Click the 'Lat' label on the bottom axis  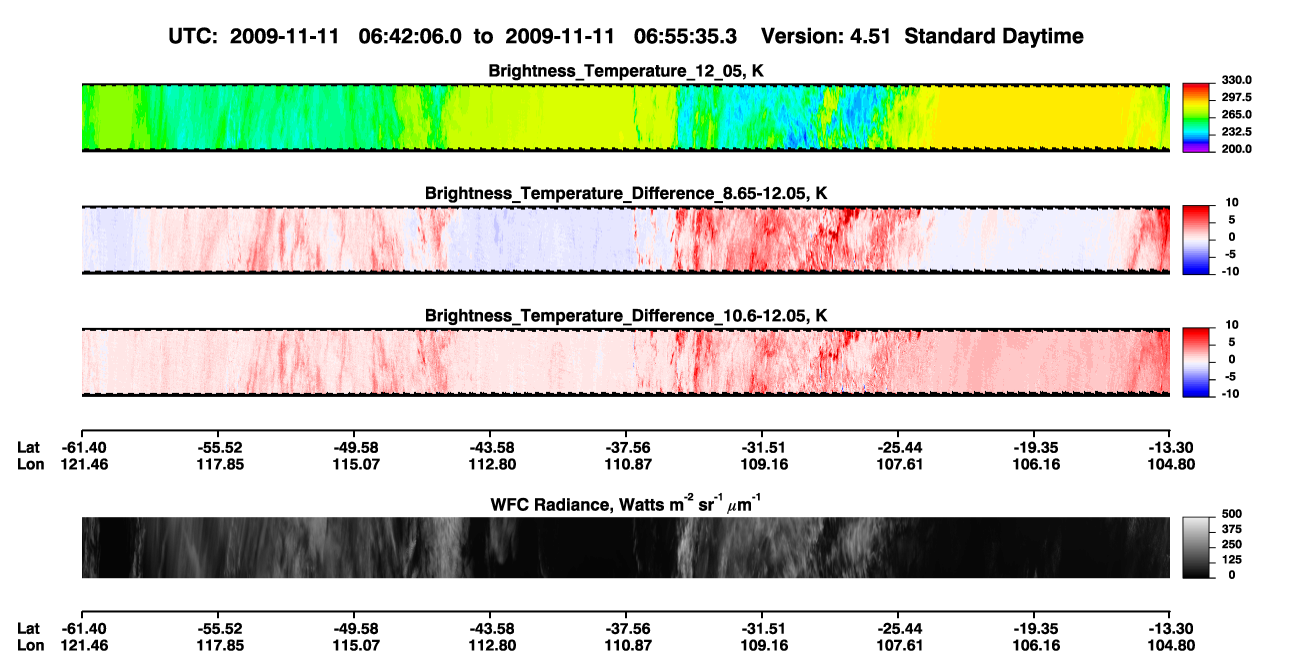[28, 628]
